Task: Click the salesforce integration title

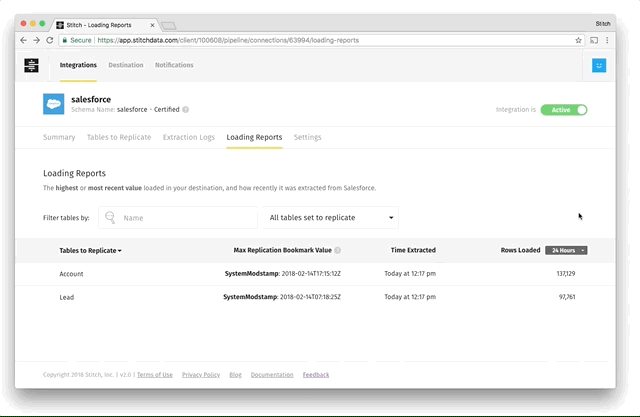Action: [x=91, y=100]
